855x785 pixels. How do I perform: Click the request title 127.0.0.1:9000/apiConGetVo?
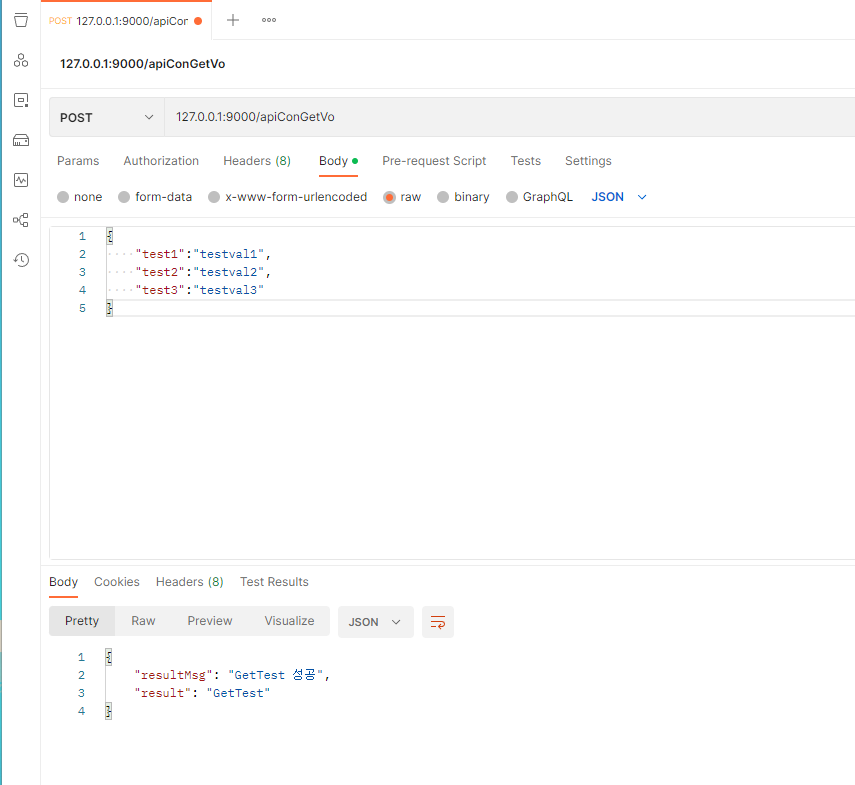click(x=142, y=64)
